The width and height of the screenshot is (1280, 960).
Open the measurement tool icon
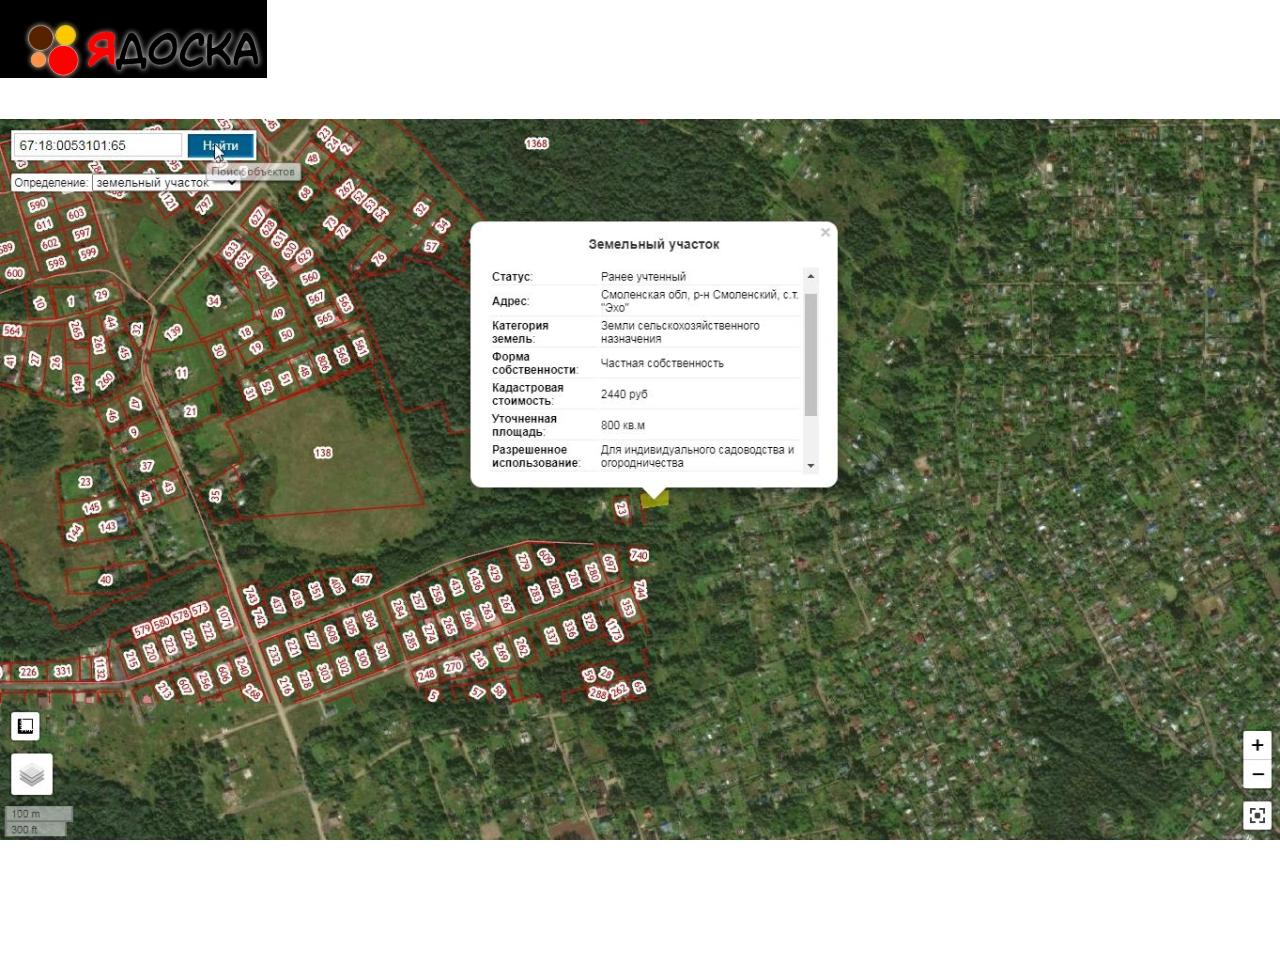pyautogui.click(x=26, y=726)
